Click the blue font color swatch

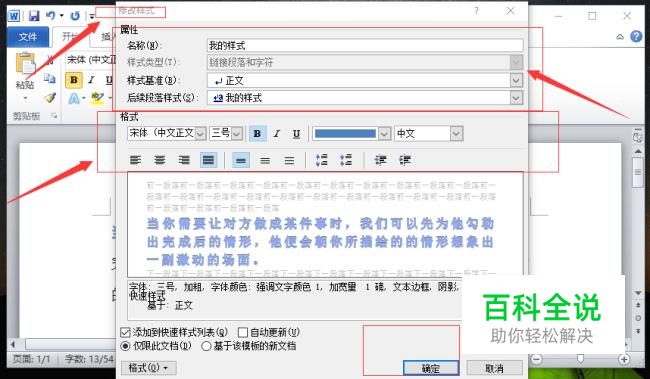pos(345,134)
